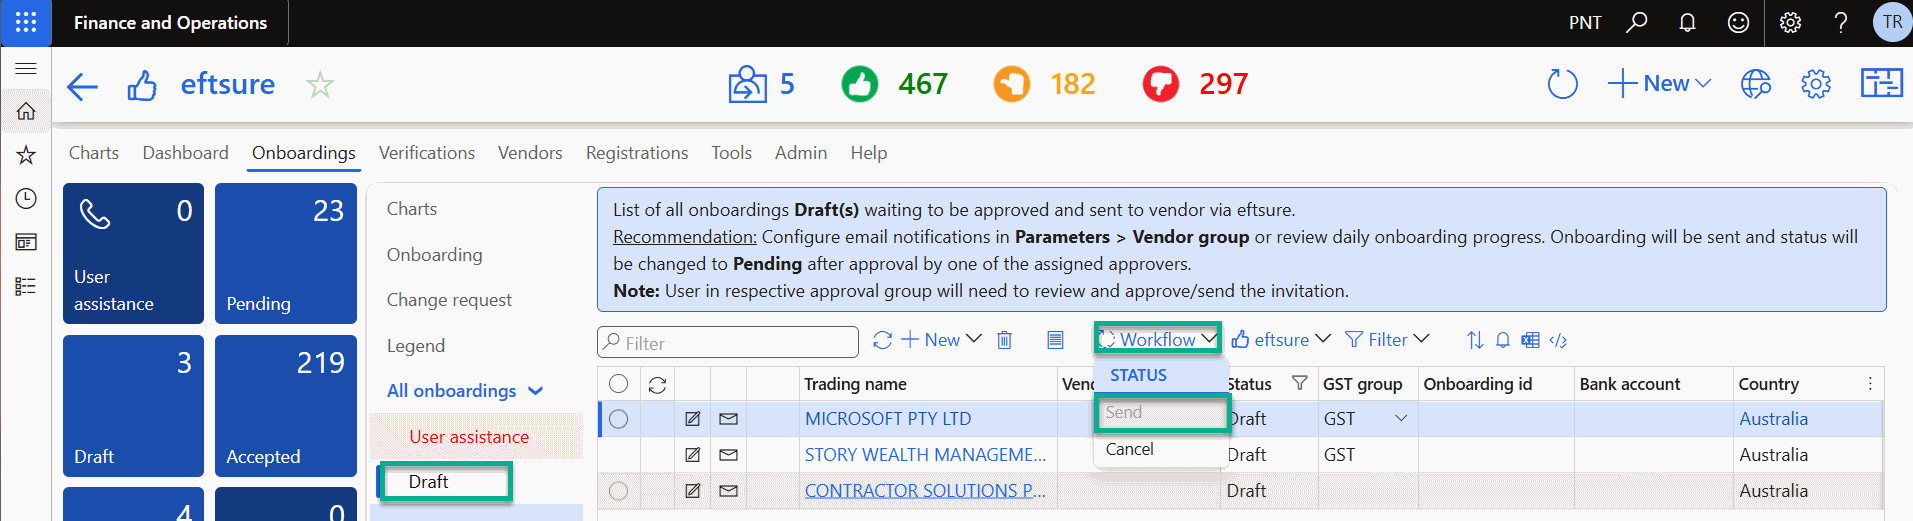The height and width of the screenshot is (521, 1913).
Task: Go to Home in left sidebar
Action: tap(26, 111)
